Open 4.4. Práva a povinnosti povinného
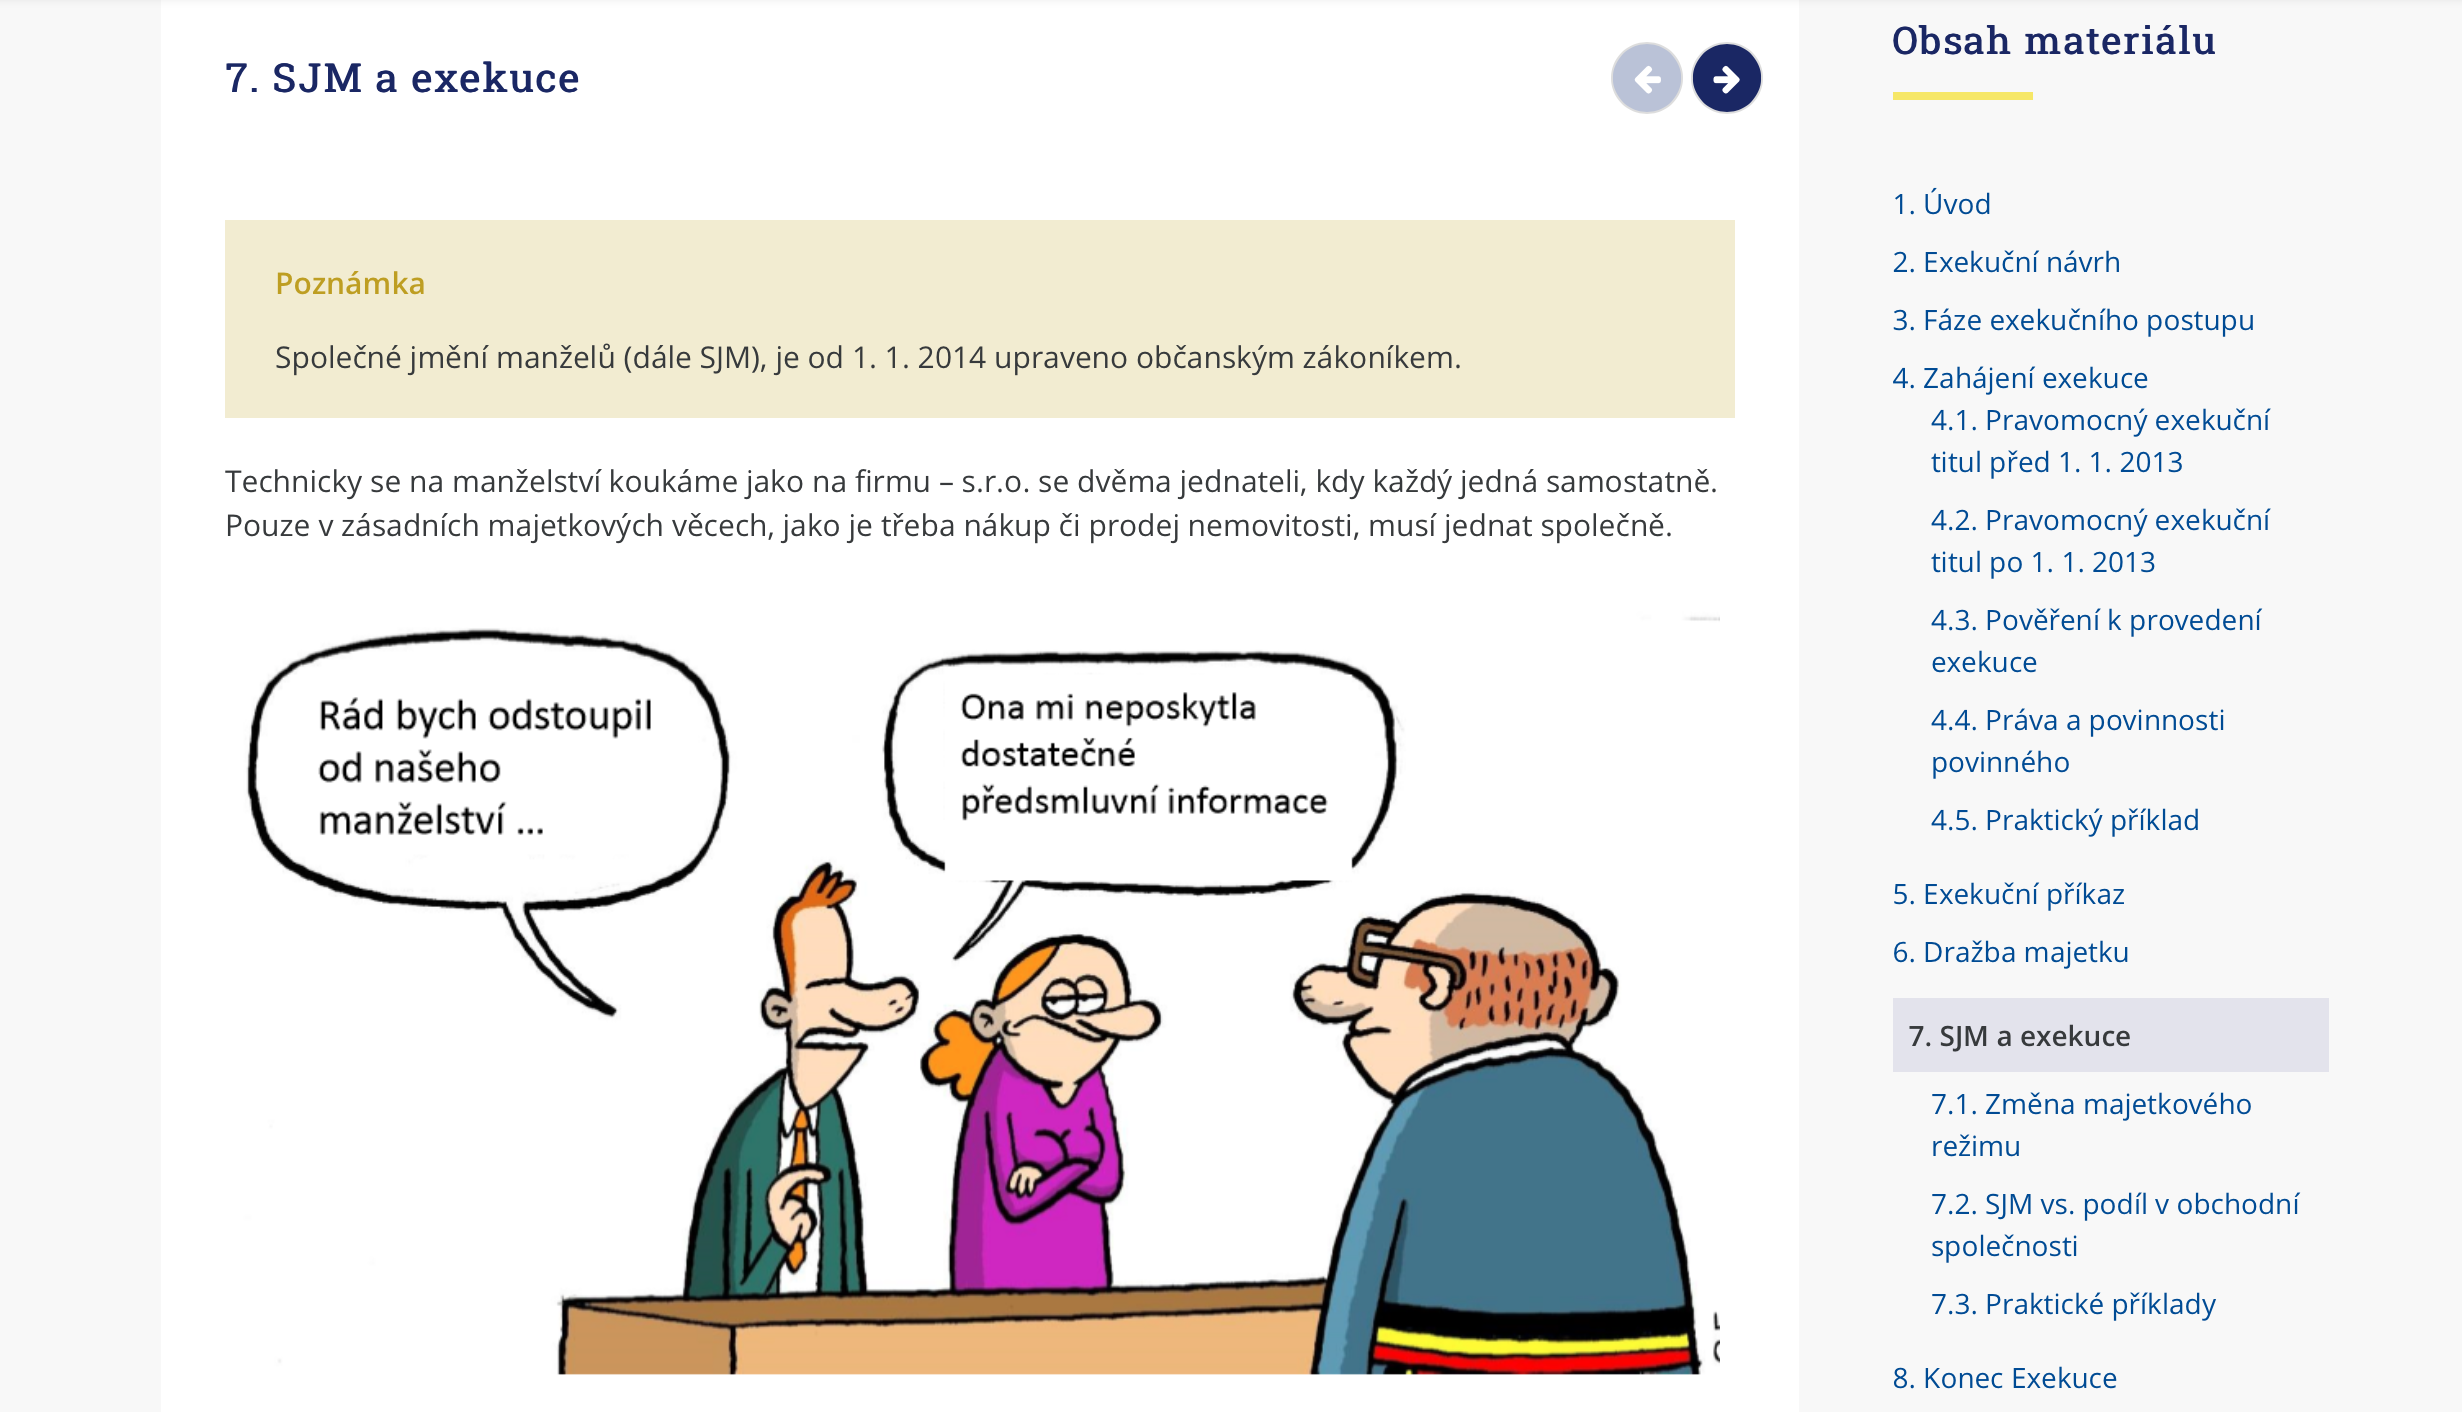 [2078, 741]
